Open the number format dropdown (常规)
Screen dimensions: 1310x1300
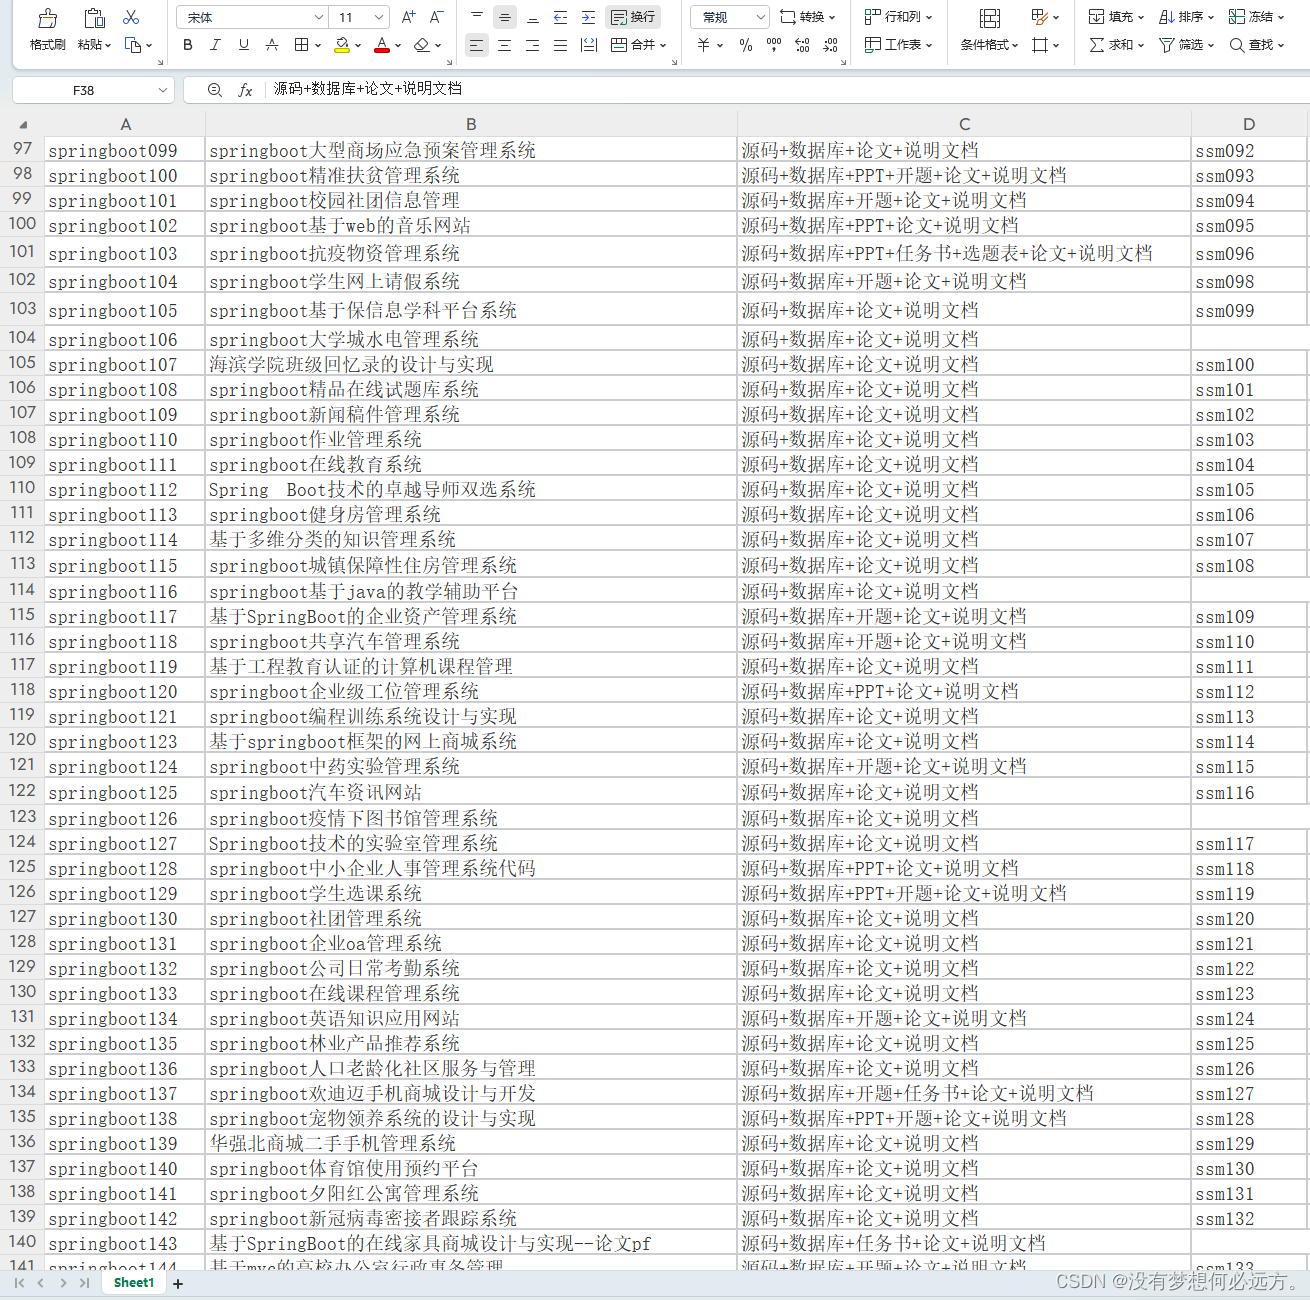tap(760, 17)
